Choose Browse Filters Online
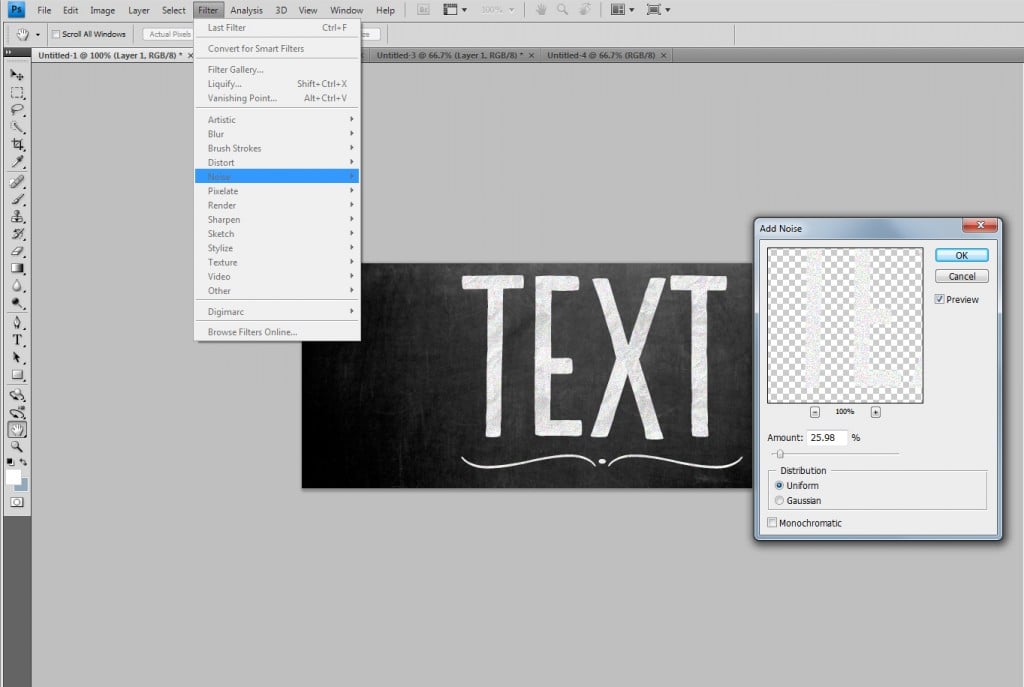Screen dimensions: 1024x687 click(x=277, y=332)
